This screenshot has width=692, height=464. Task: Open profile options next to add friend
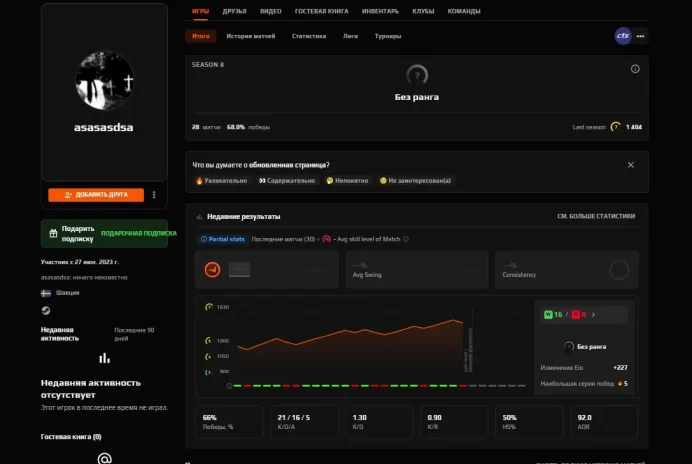click(154, 195)
